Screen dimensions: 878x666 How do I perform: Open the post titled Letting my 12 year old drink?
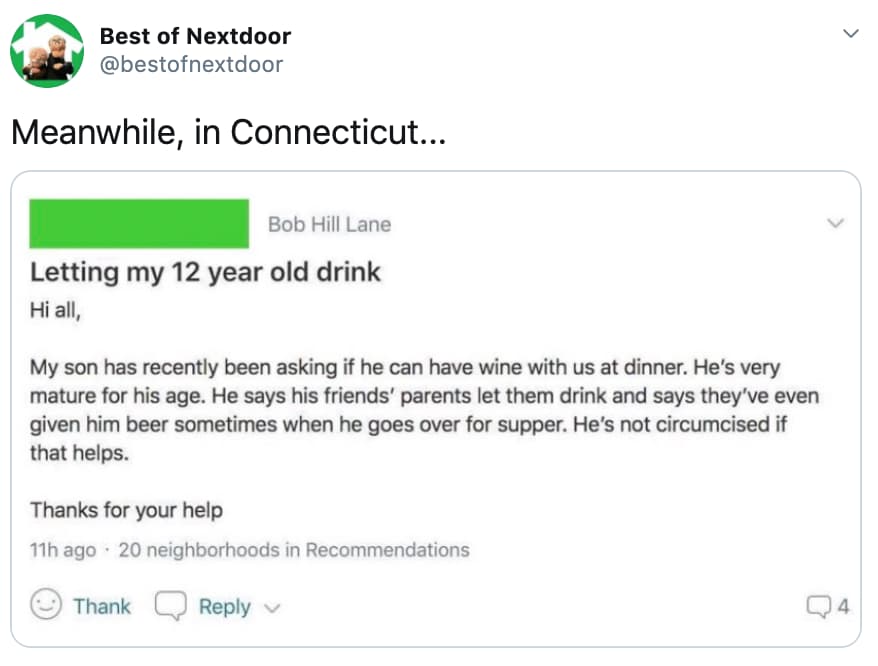point(206,271)
